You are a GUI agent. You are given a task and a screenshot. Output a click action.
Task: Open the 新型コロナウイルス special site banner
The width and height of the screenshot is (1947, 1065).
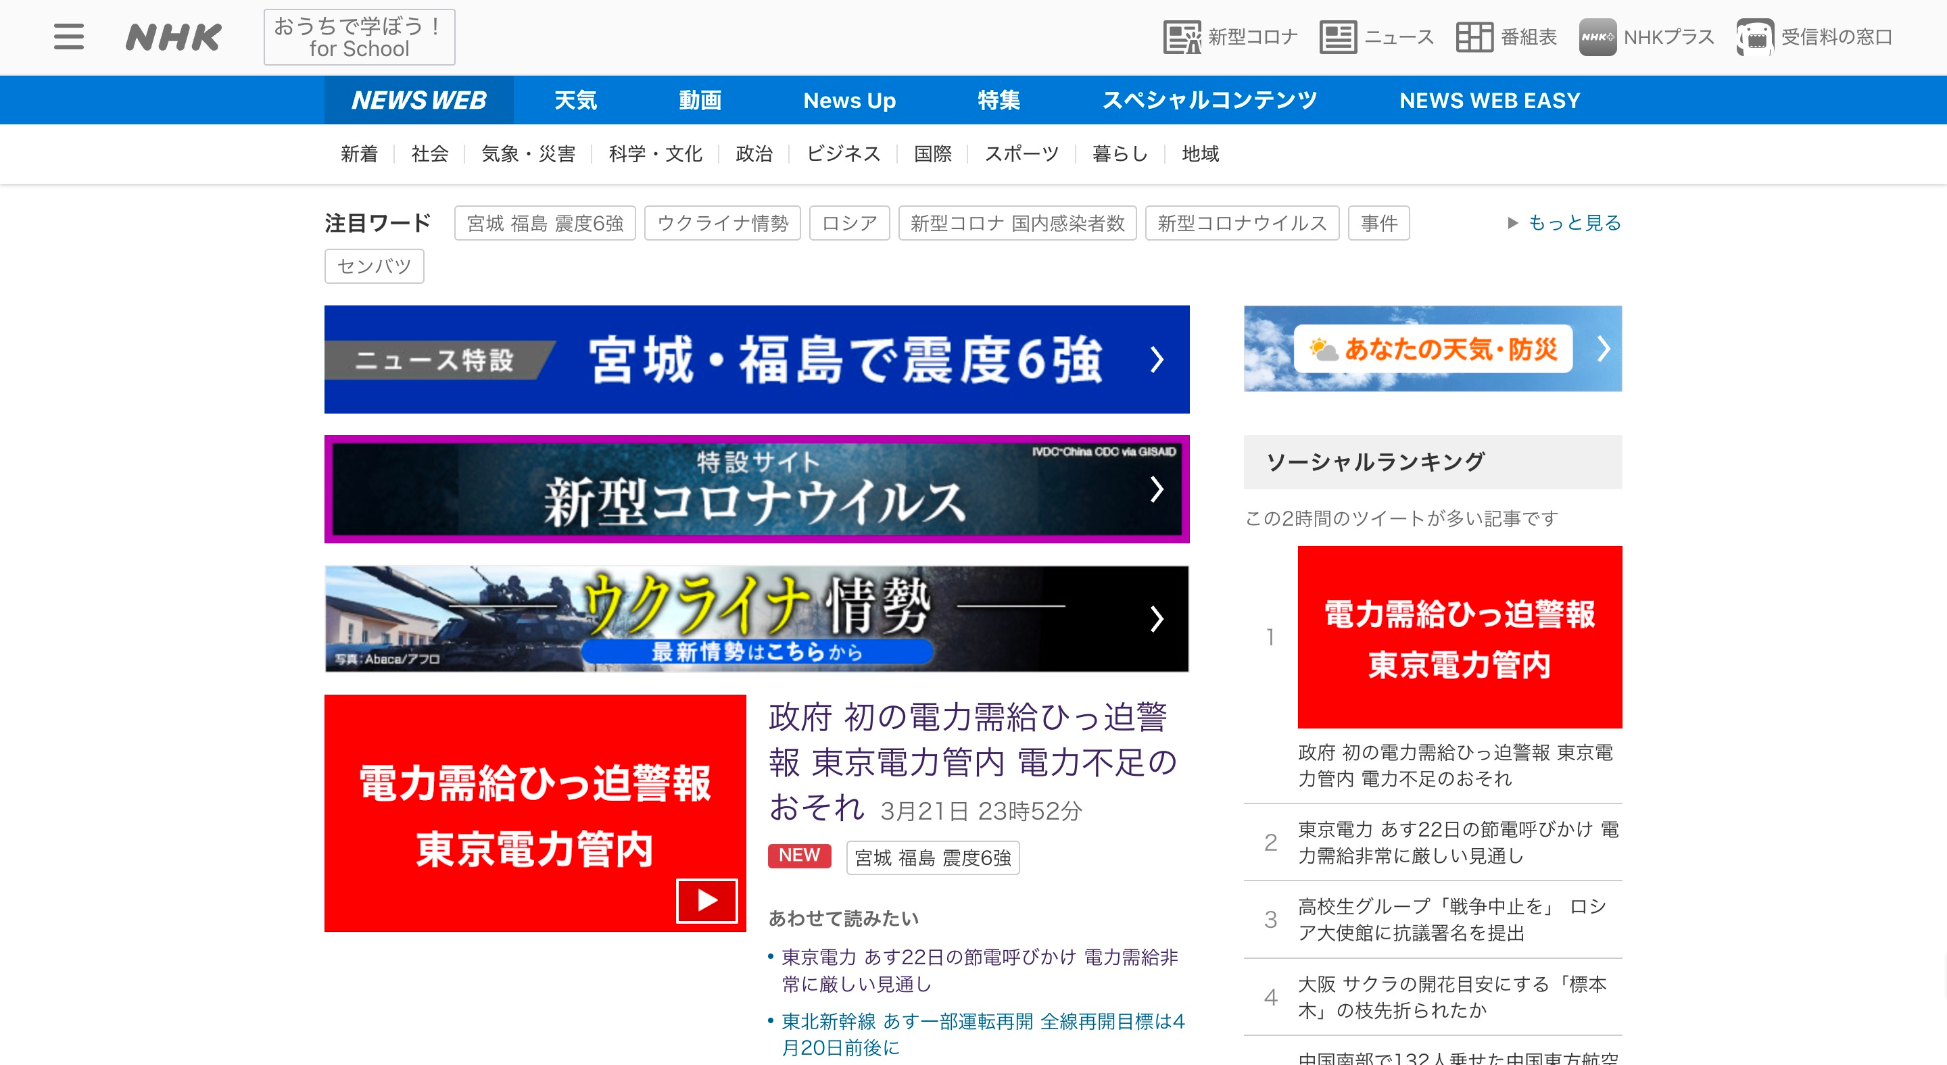pyautogui.click(x=756, y=489)
